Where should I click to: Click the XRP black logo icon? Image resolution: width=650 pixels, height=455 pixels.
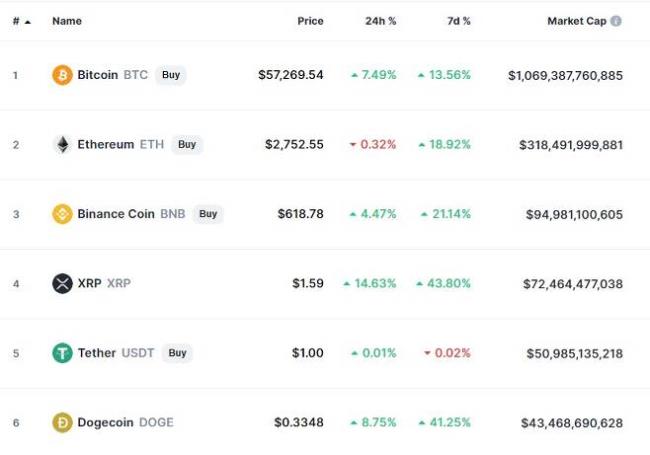point(62,283)
